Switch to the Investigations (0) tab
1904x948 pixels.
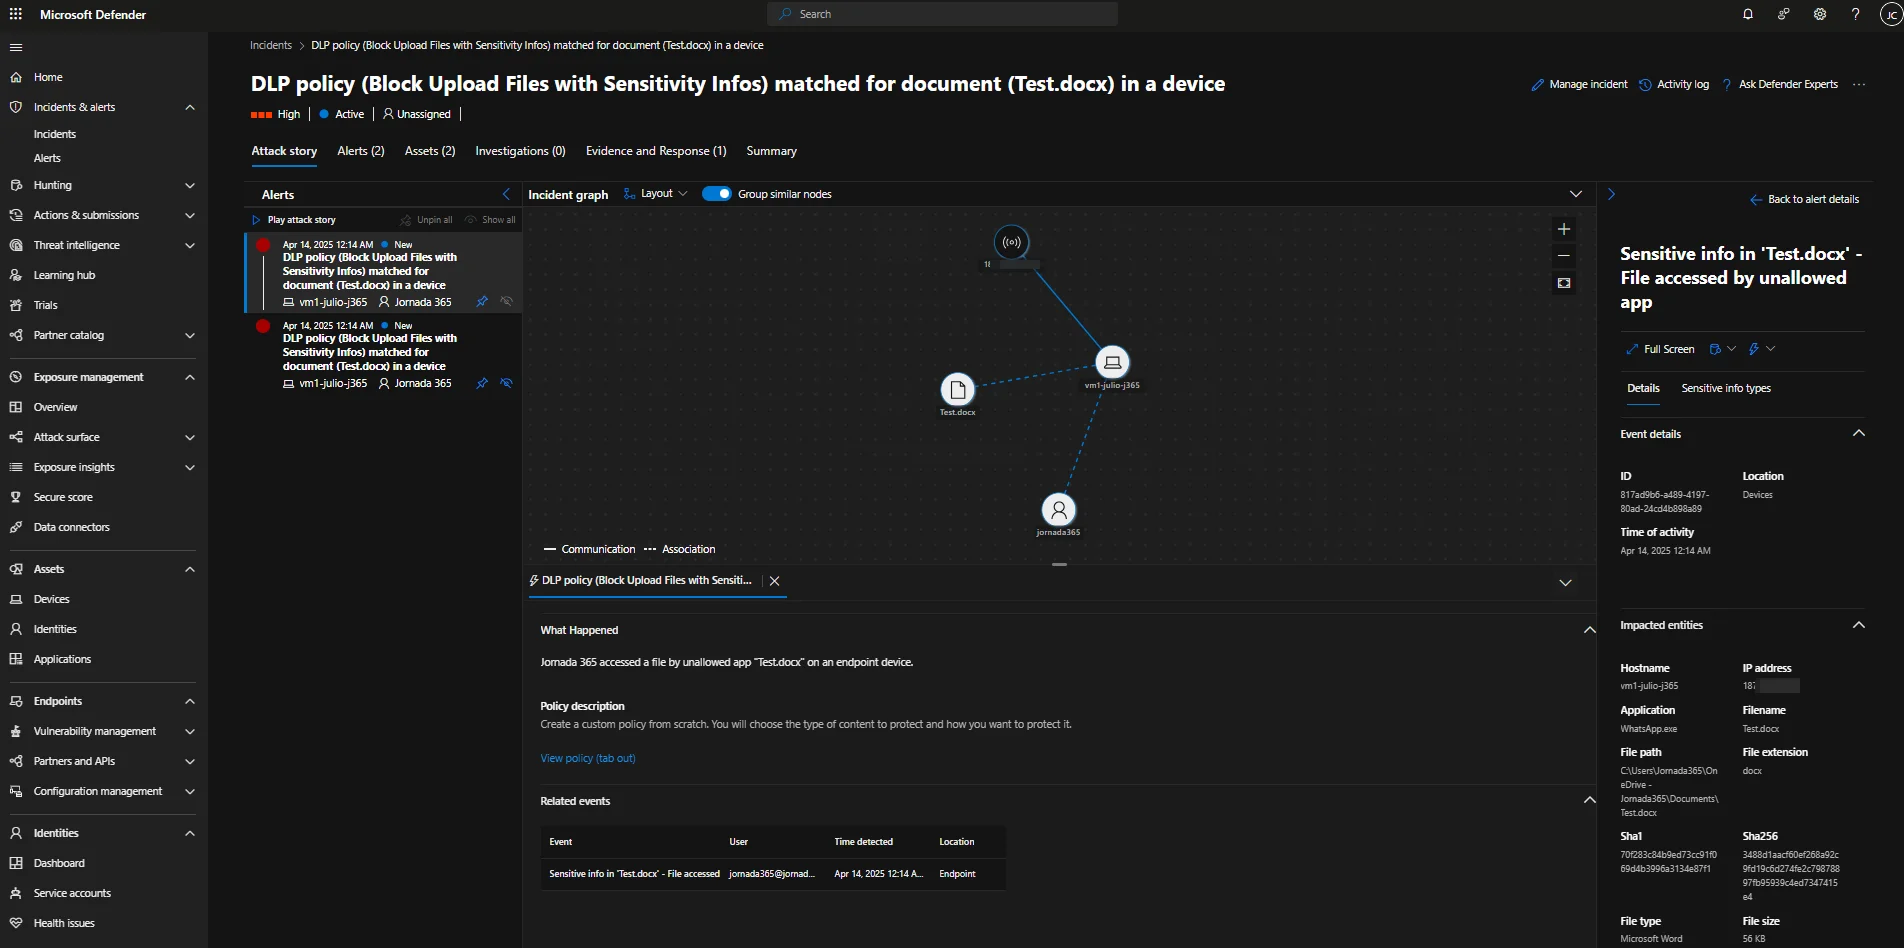(x=520, y=151)
